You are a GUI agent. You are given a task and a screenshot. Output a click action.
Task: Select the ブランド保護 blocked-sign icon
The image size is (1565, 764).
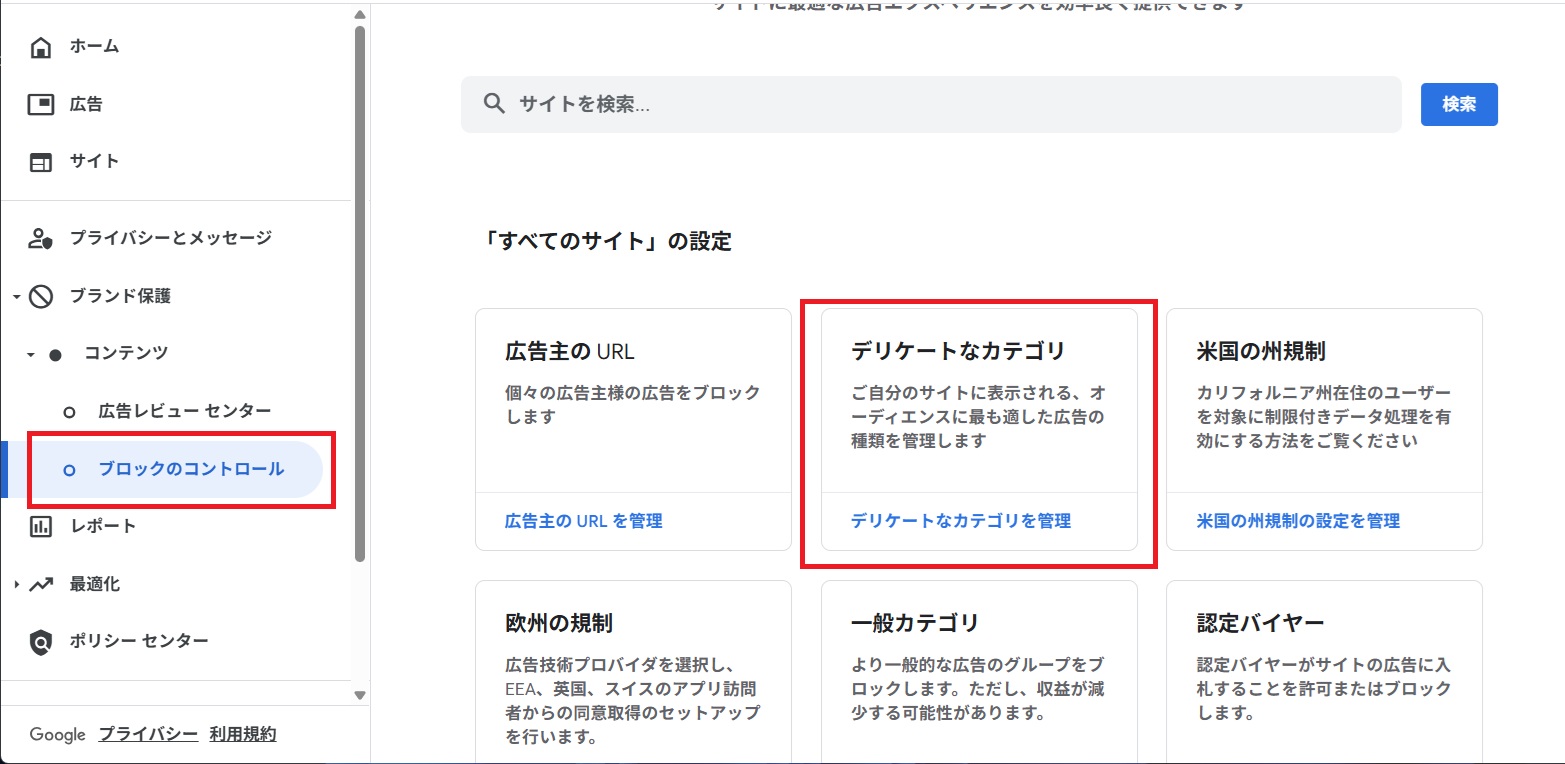coord(41,295)
